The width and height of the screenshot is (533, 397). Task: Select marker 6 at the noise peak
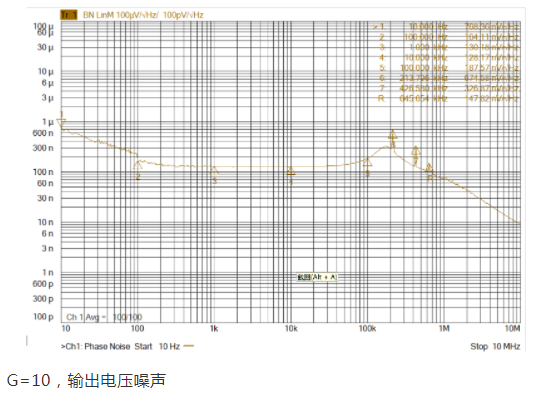click(x=393, y=135)
